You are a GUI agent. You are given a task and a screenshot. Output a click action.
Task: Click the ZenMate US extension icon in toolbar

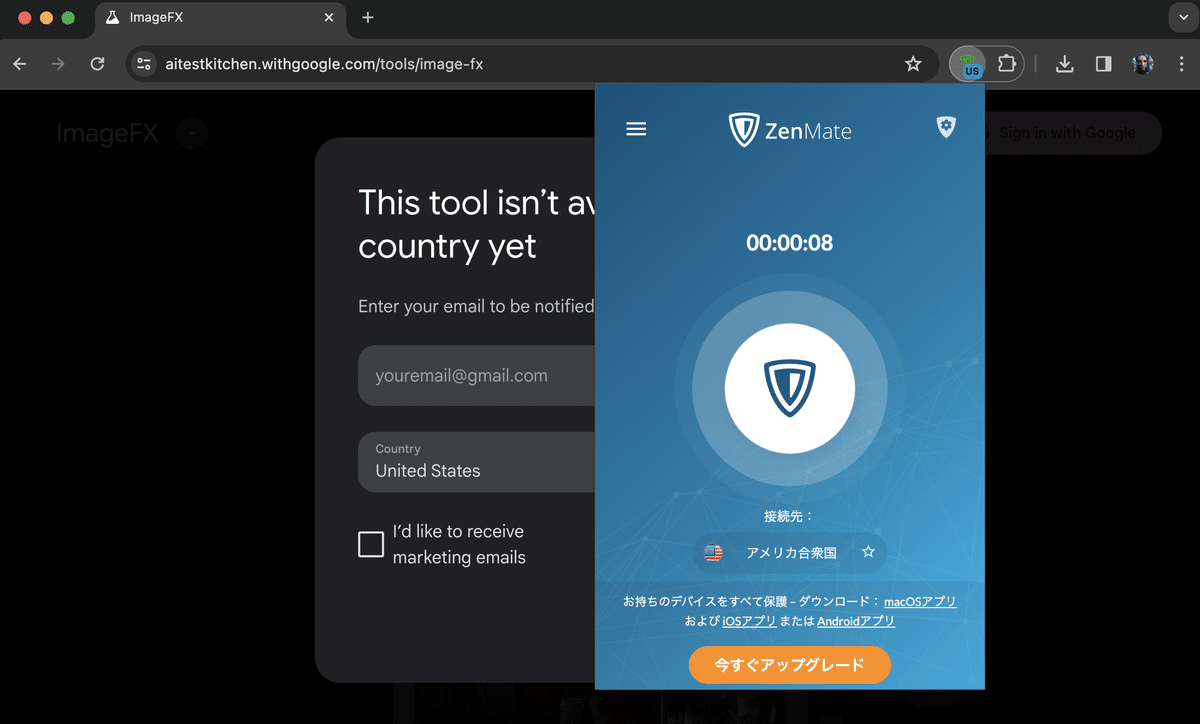point(970,63)
